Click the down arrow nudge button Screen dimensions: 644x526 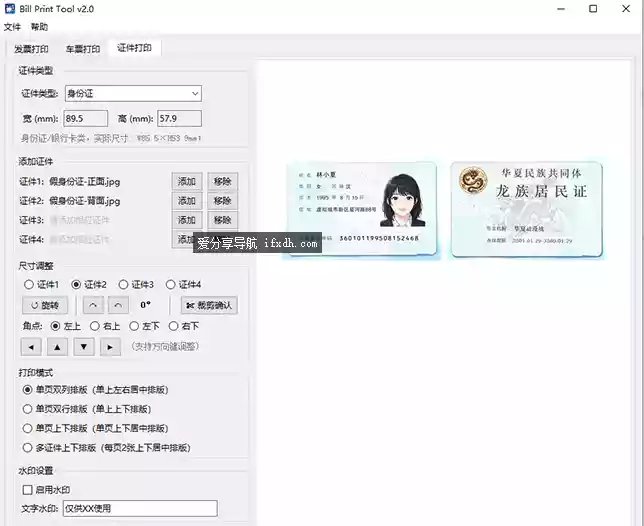[x=84, y=347]
